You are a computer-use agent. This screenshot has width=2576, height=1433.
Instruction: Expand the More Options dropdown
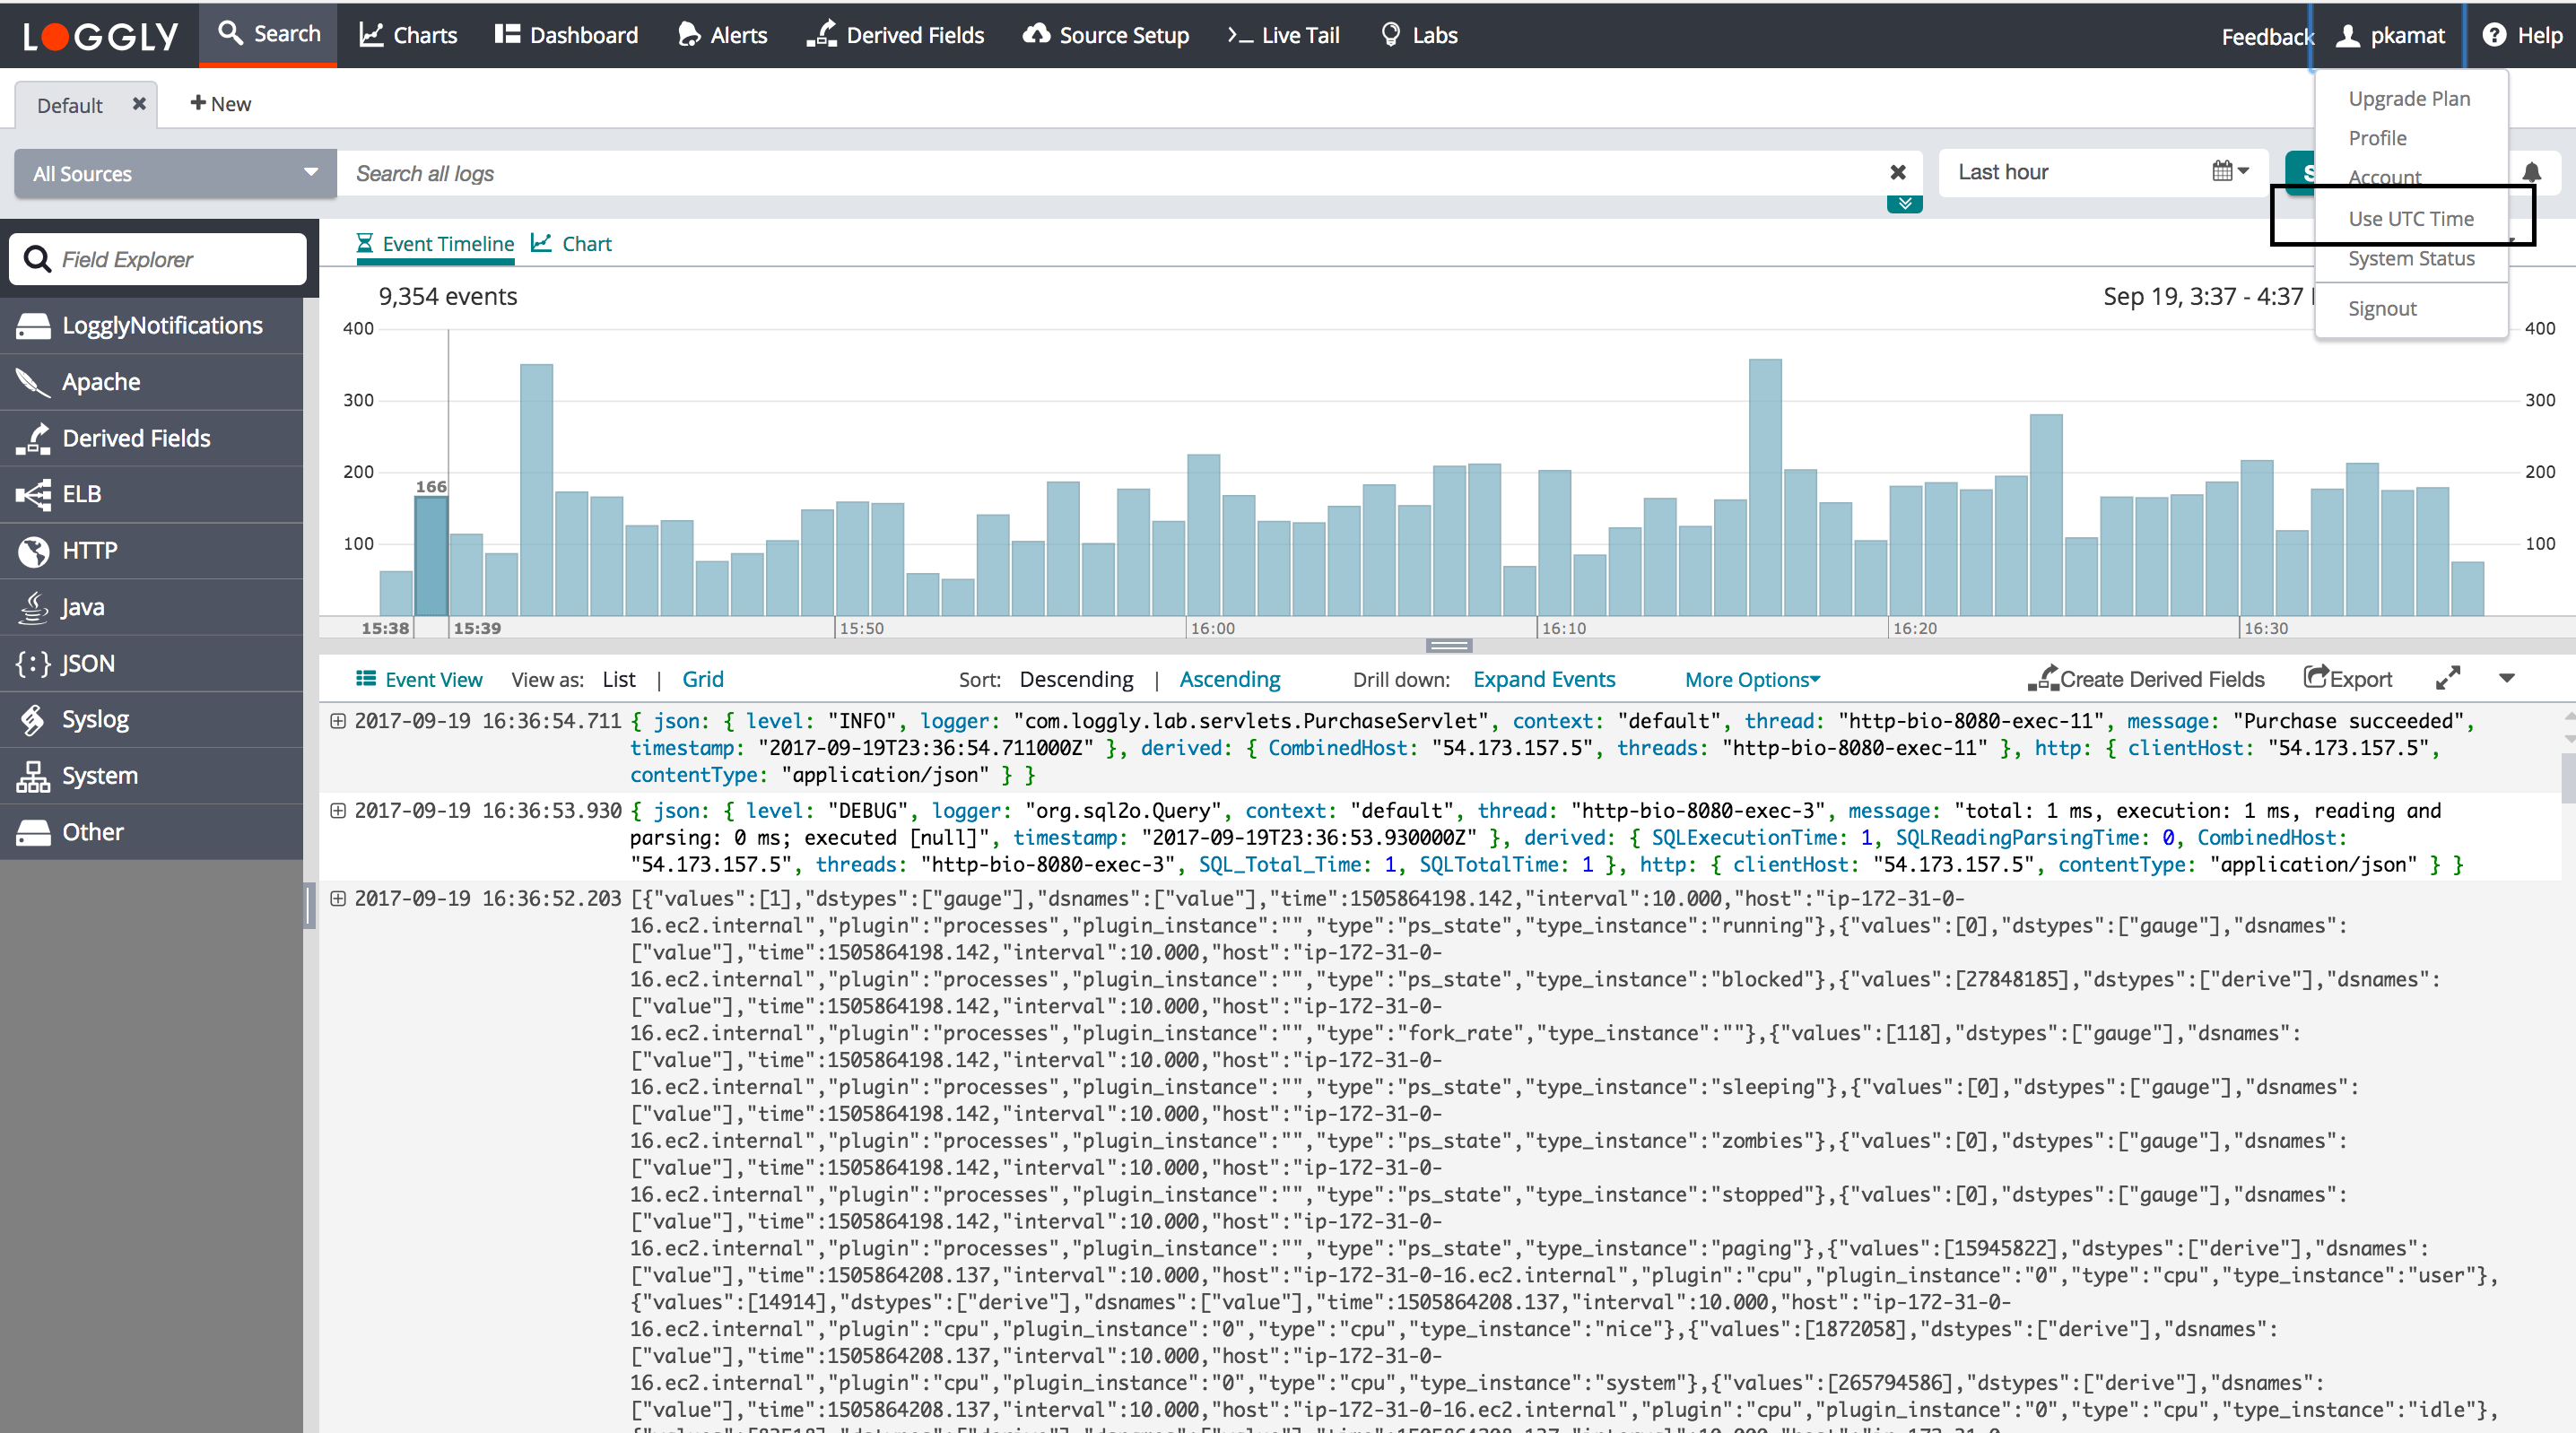pos(1751,679)
